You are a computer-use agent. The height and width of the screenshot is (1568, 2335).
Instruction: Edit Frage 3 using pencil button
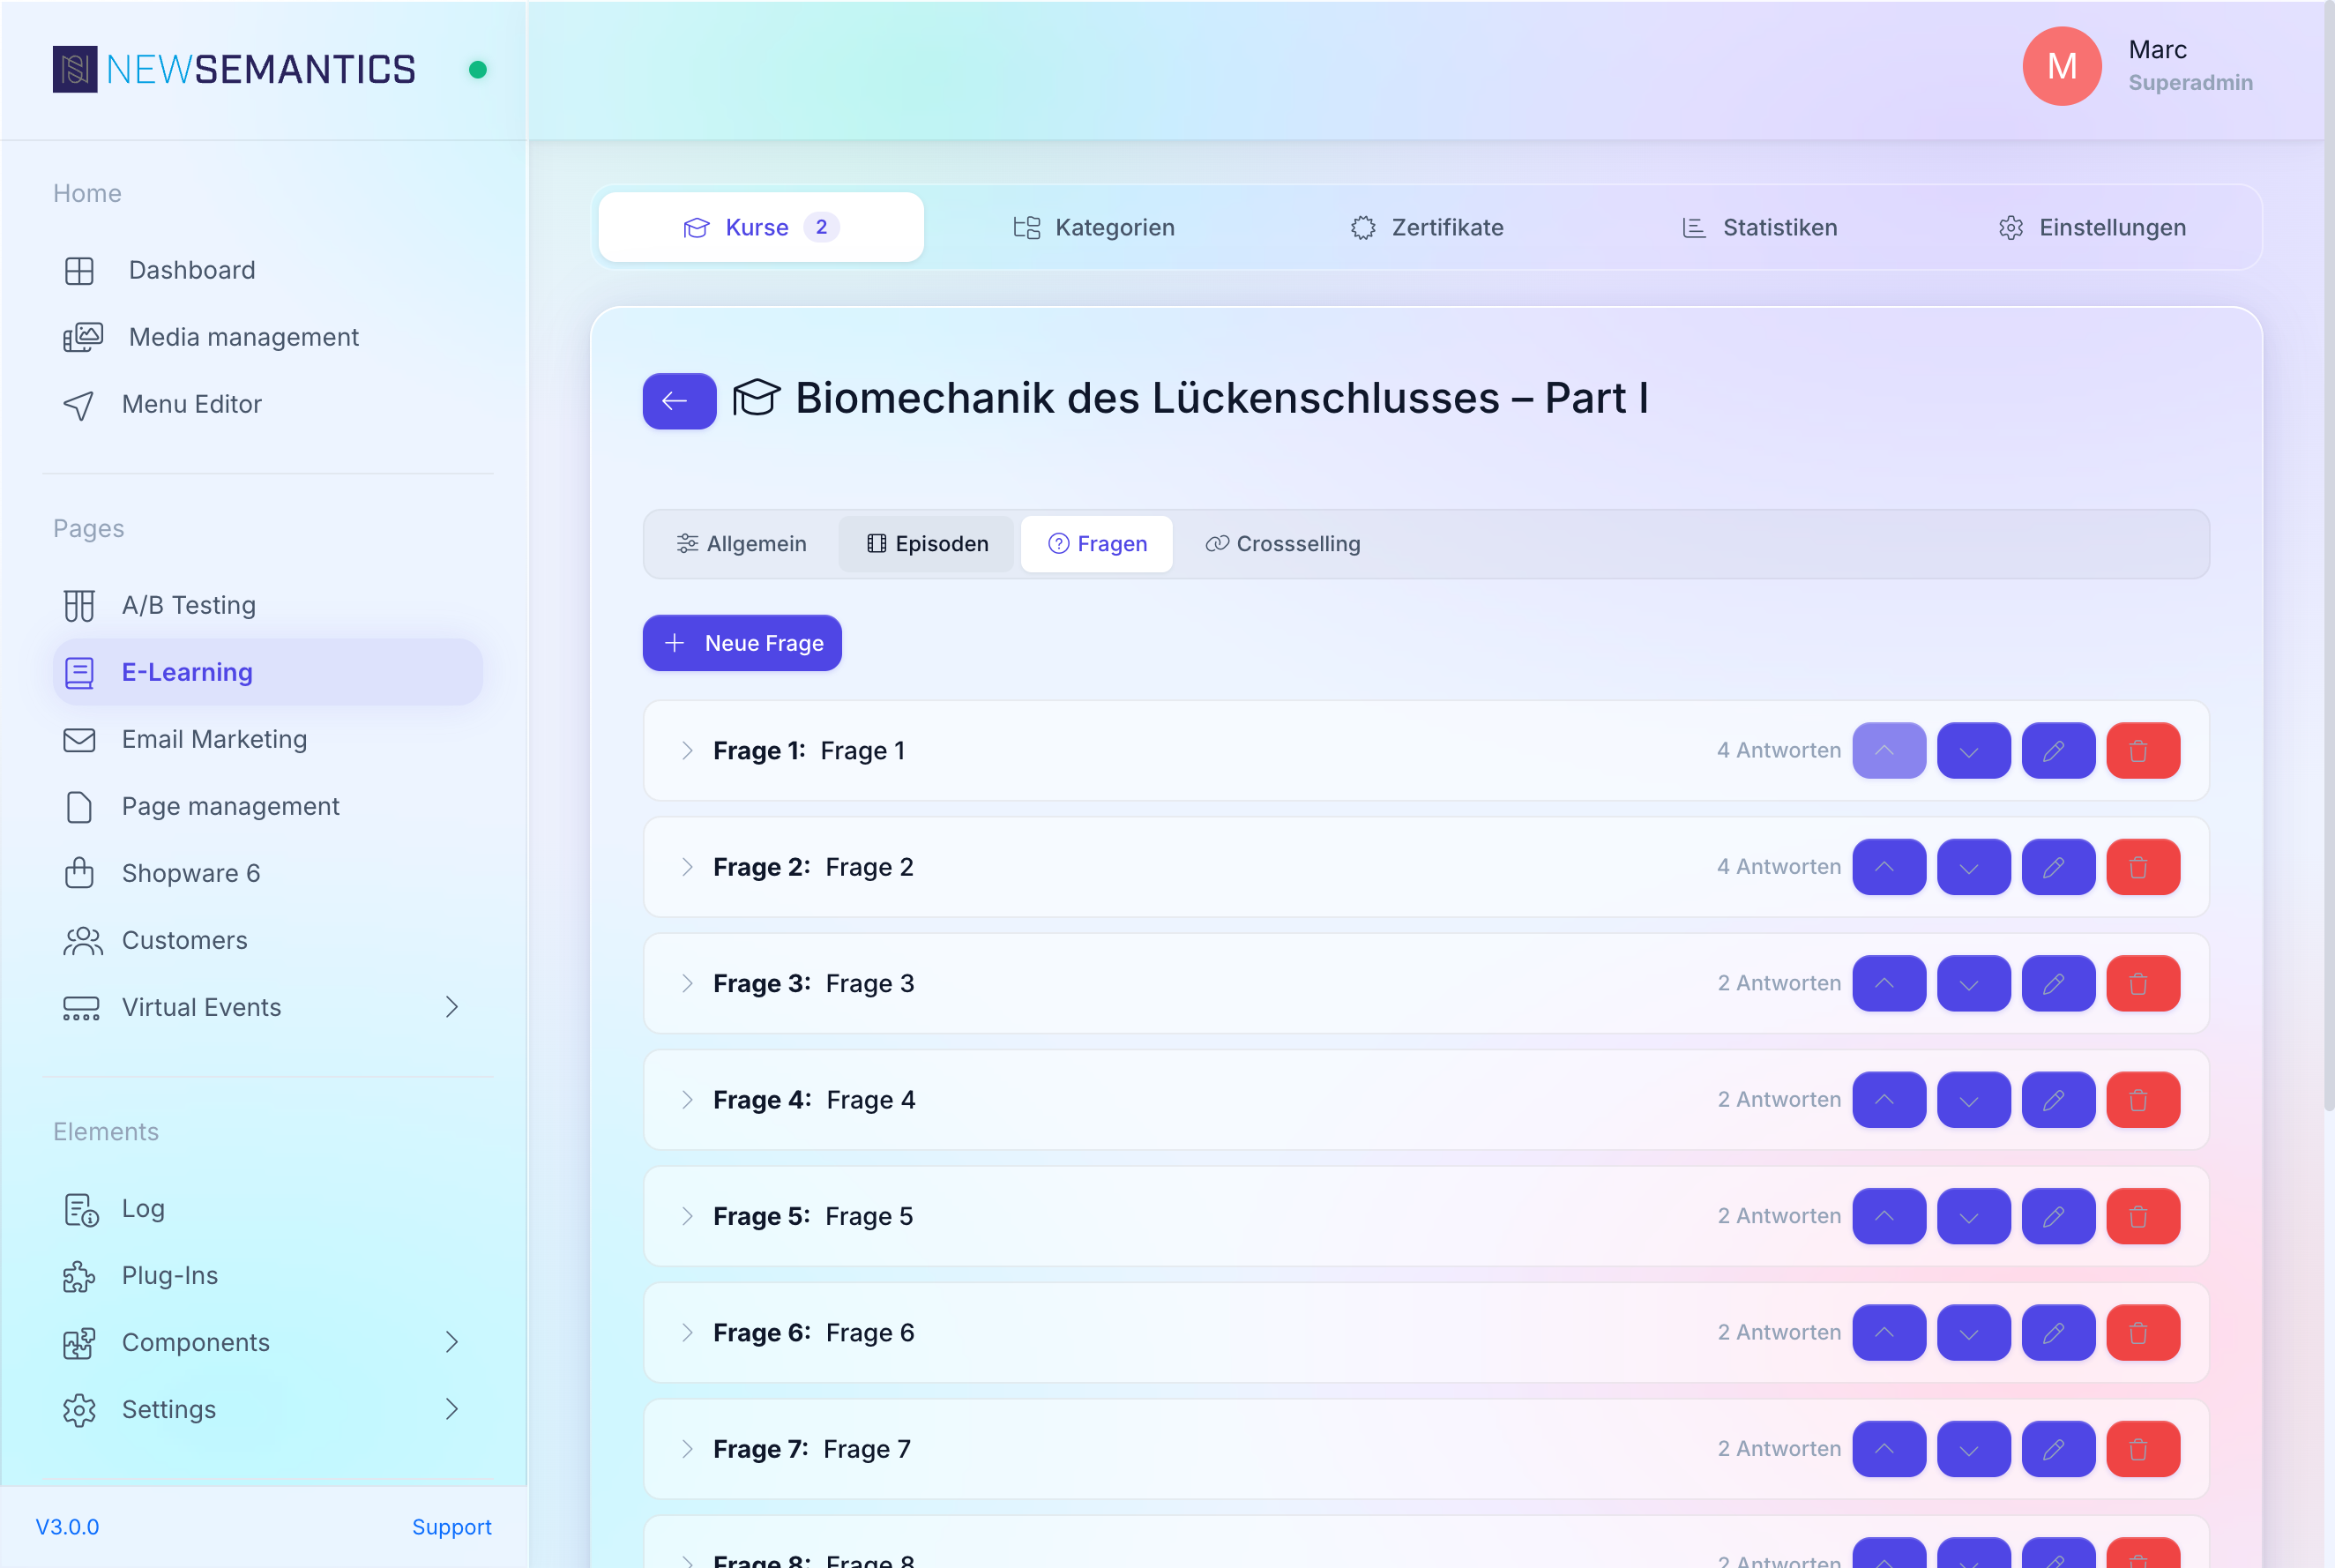2057,983
